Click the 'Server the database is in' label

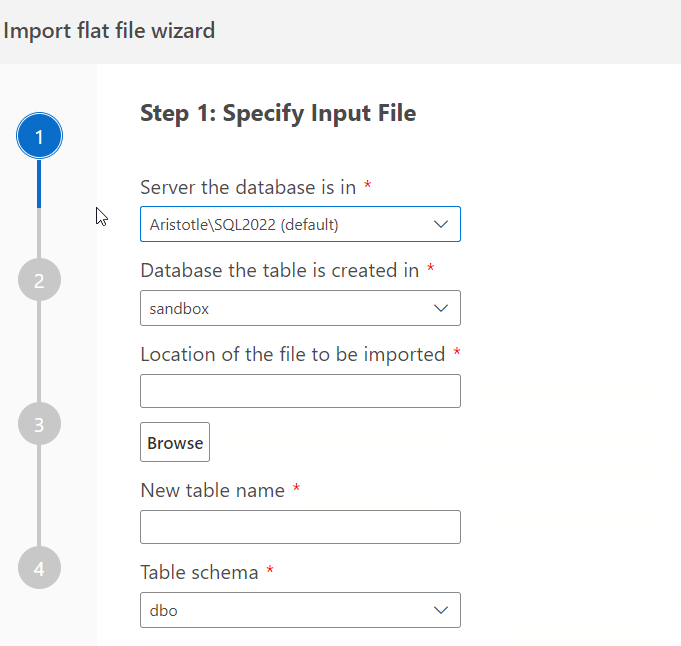(x=248, y=187)
